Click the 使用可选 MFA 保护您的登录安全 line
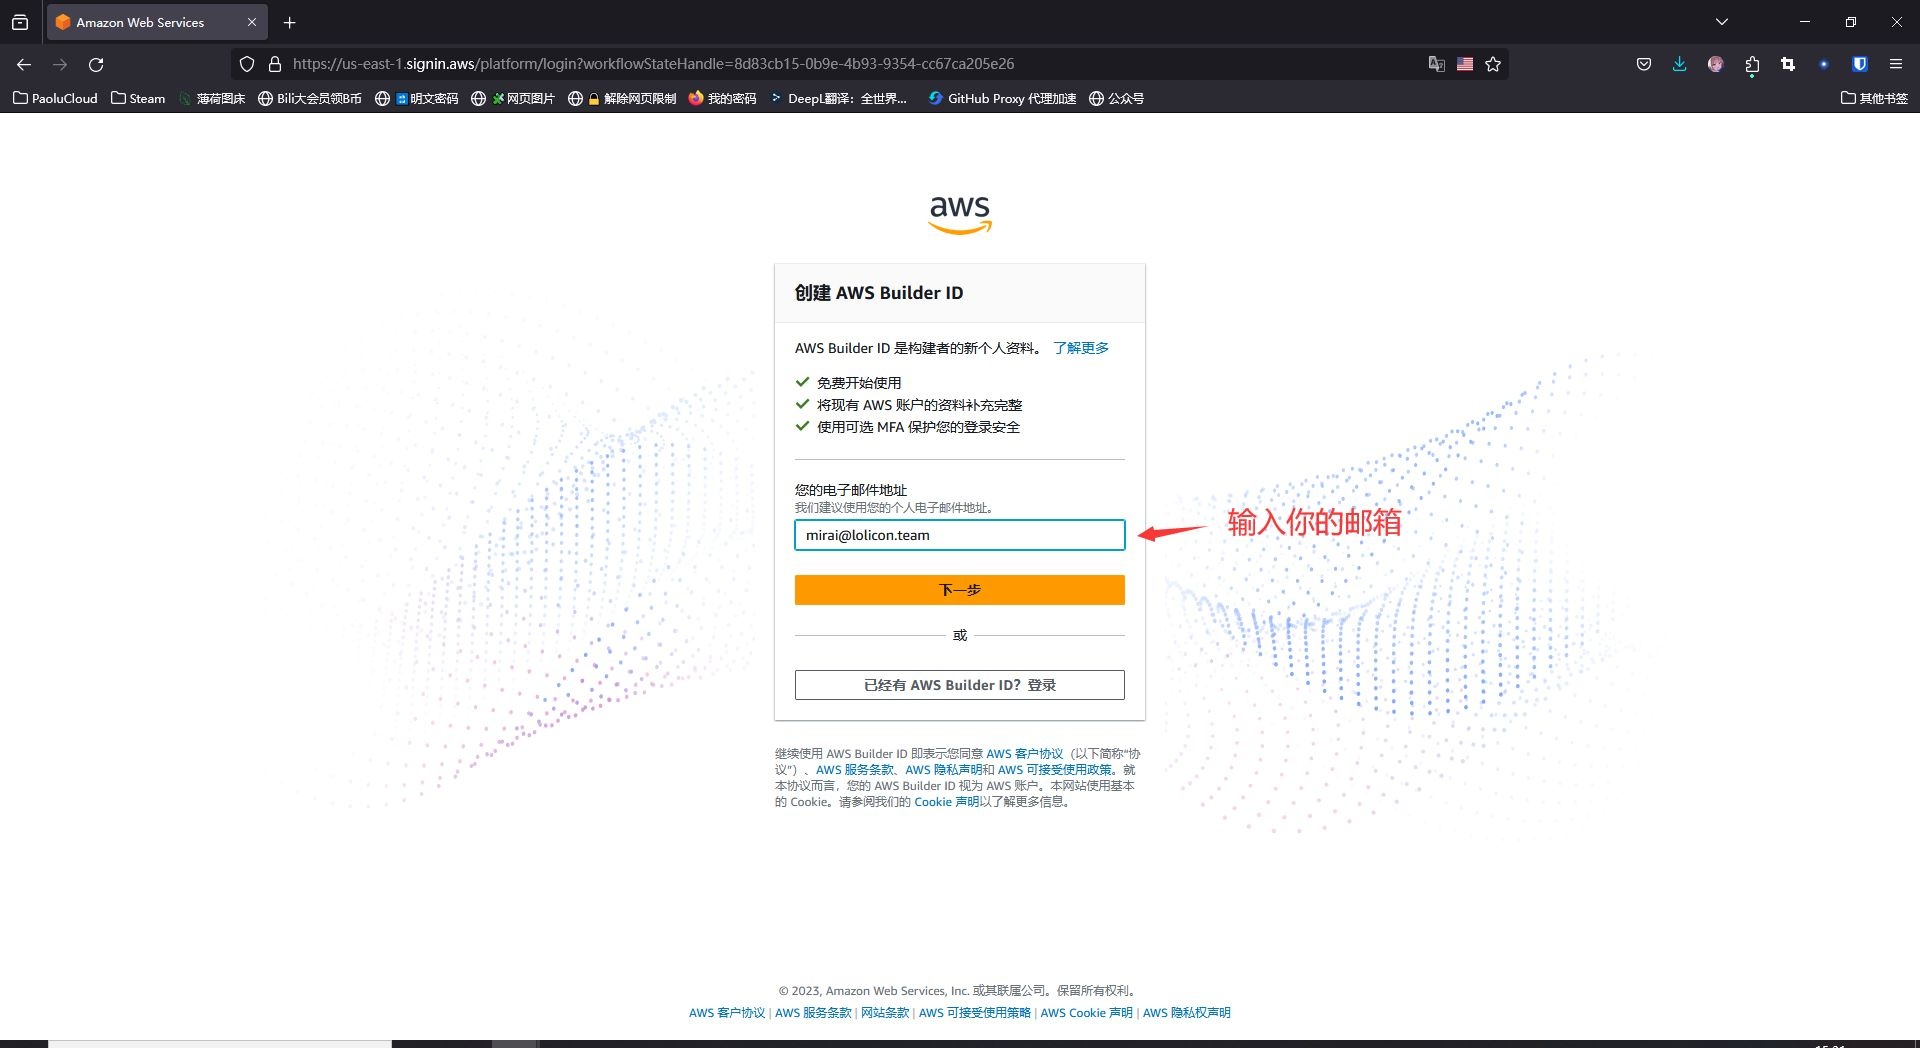Image resolution: width=1920 pixels, height=1048 pixels. point(918,427)
